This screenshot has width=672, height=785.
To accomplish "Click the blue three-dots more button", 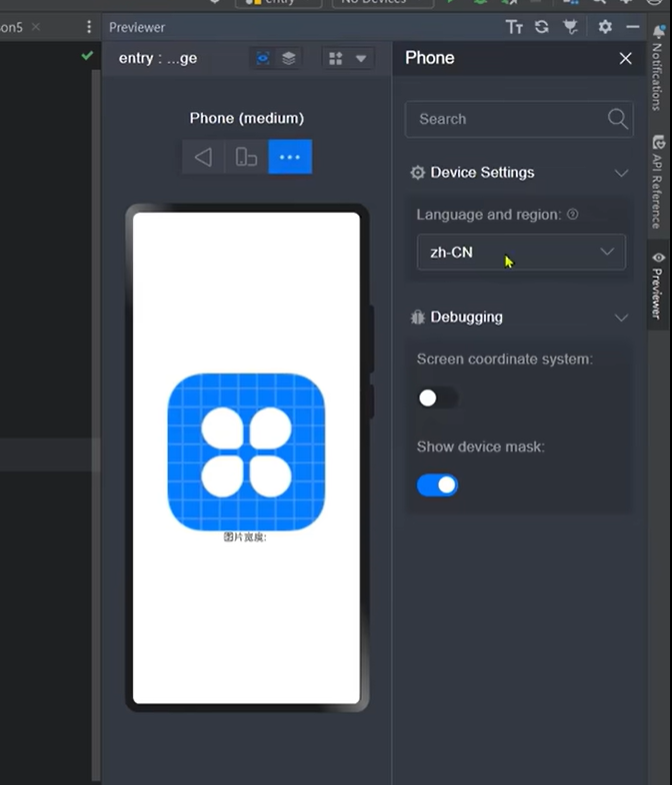I will 290,157.
